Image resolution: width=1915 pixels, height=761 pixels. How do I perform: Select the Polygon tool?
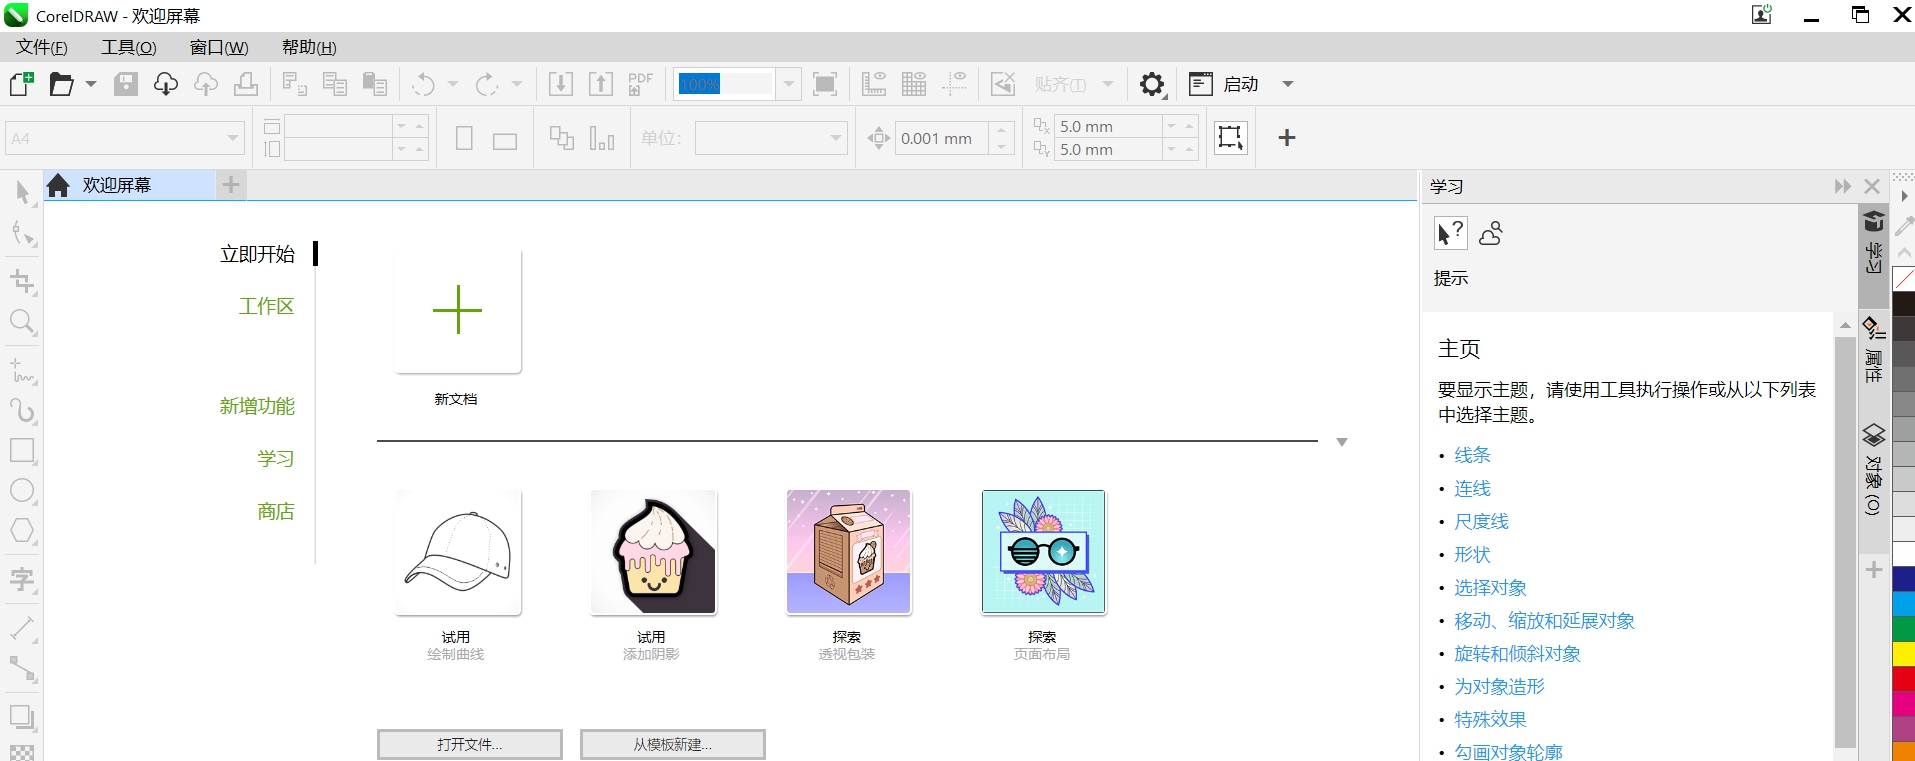click(x=23, y=531)
